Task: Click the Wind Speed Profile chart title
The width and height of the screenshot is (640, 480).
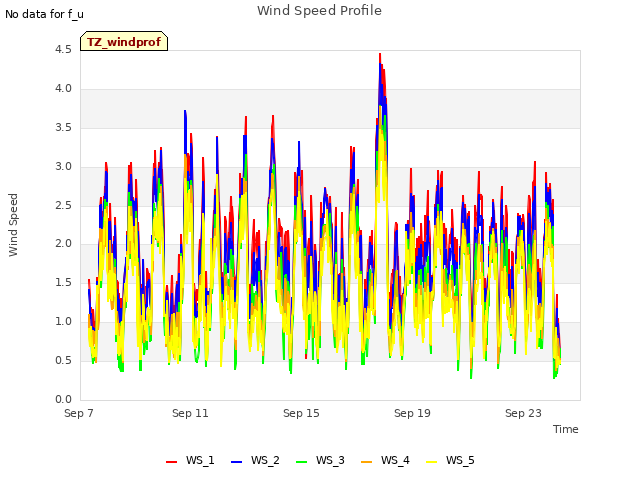Action: click(319, 11)
